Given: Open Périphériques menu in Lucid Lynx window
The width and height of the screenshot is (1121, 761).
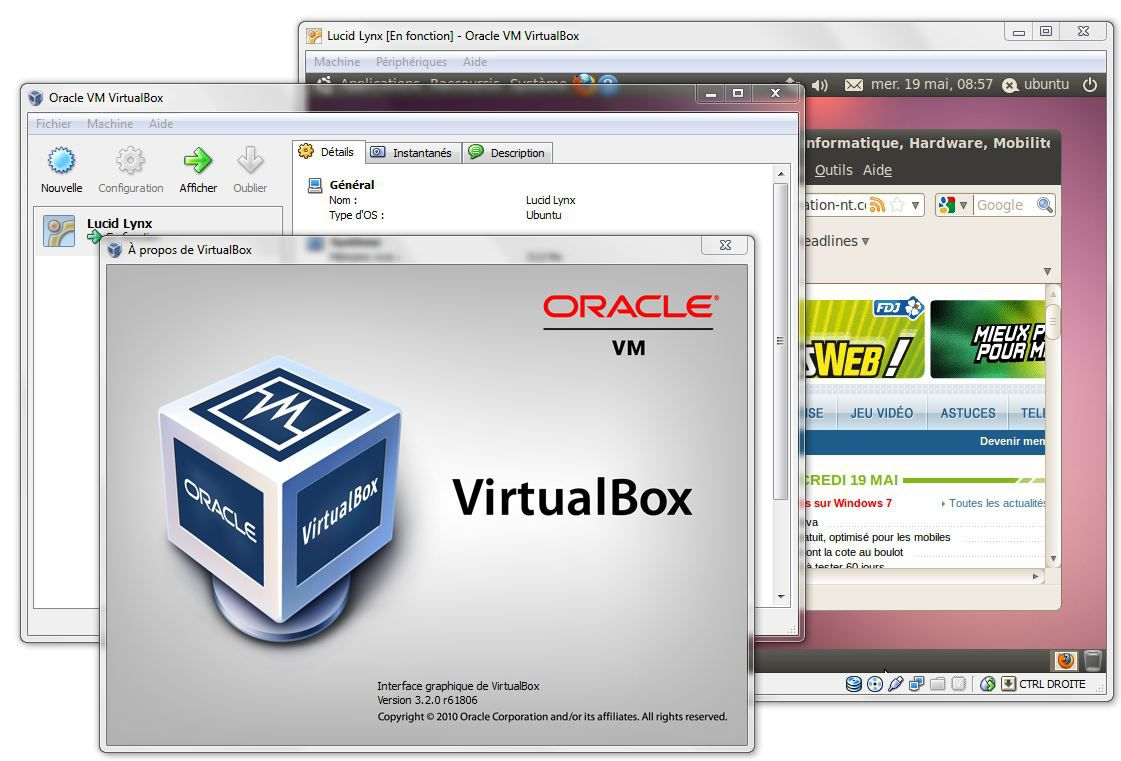Looking at the screenshot, I should point(411,62).
